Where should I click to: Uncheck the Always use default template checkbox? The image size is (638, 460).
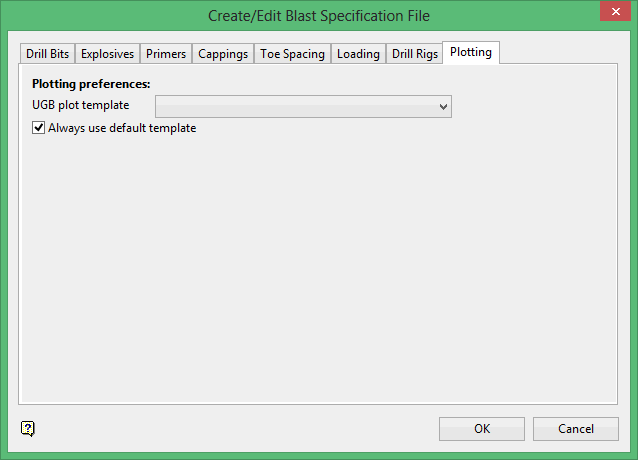(39, 128)
